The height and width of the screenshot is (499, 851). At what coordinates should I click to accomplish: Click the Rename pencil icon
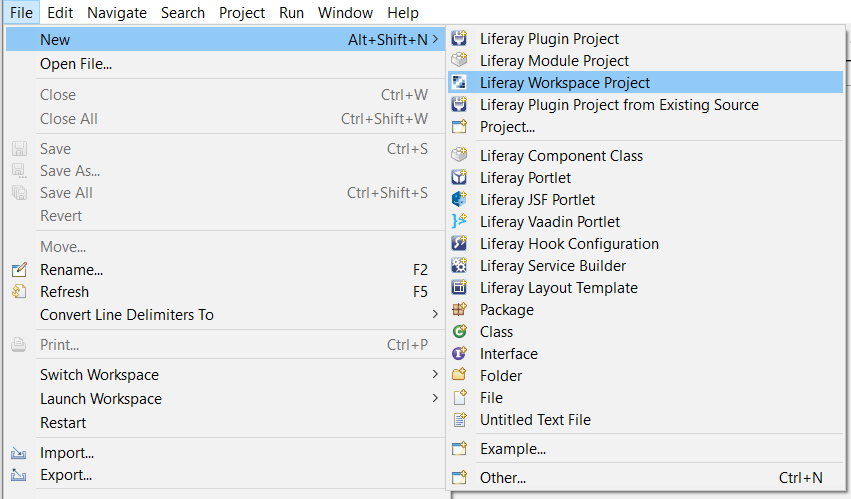click(19, 269)
